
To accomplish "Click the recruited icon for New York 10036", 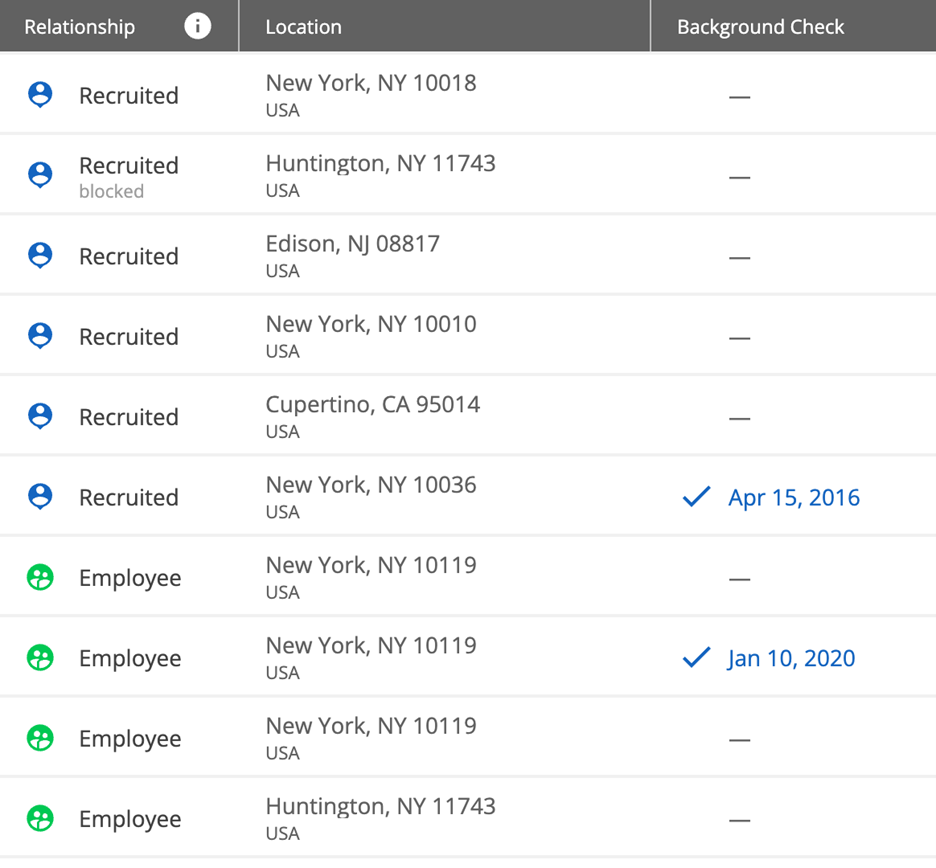I will (41, 497).
